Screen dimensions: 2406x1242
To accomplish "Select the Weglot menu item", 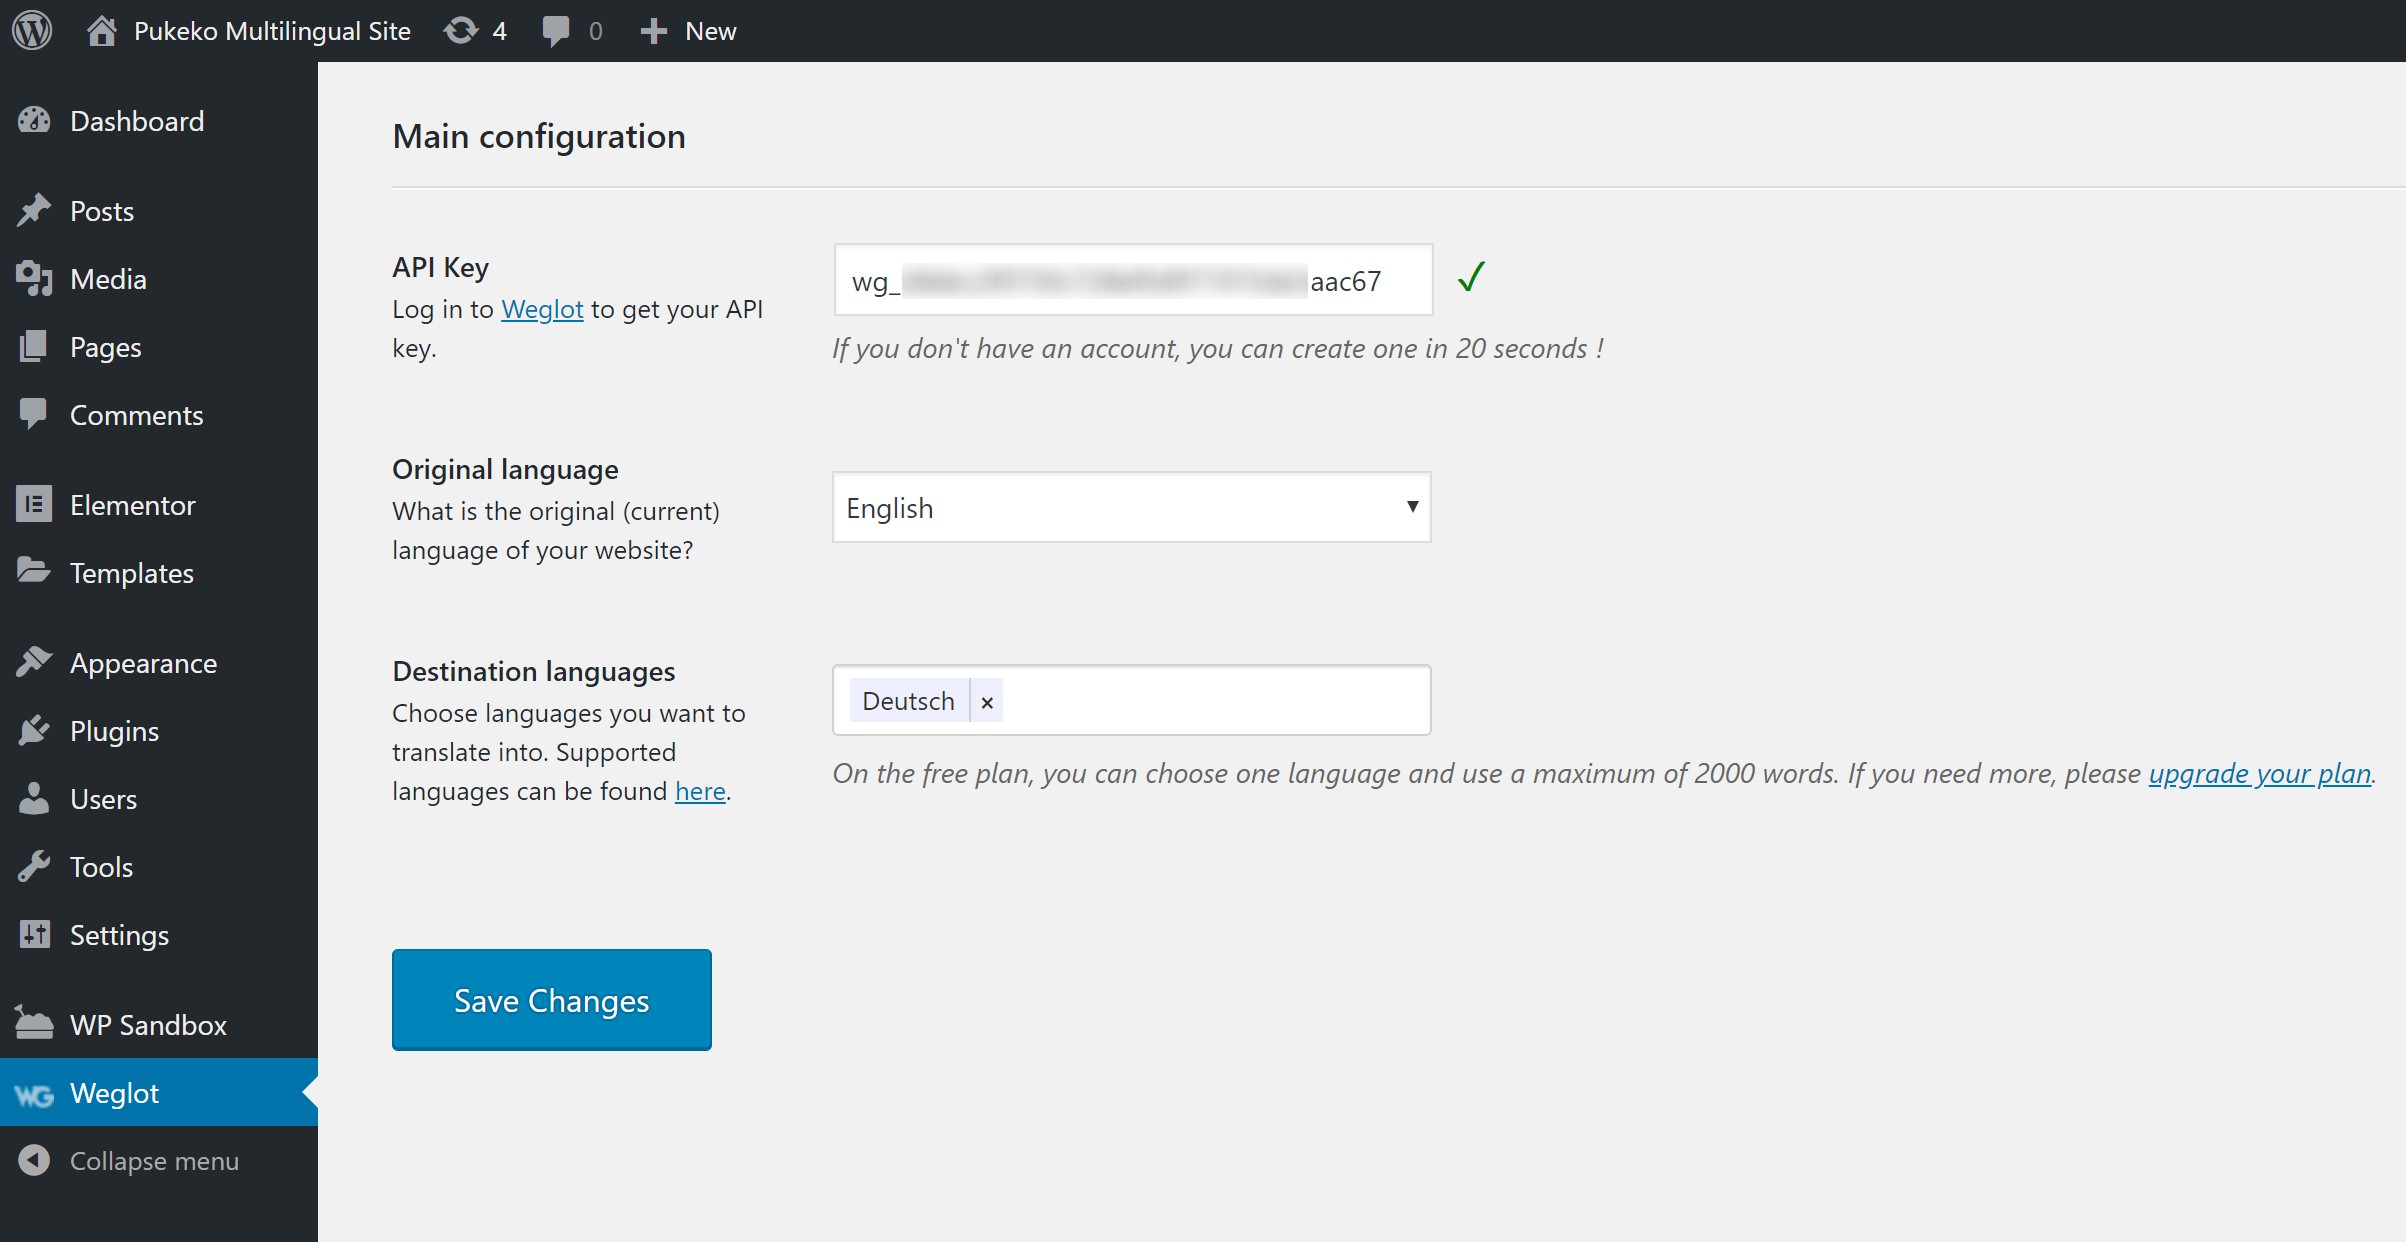I will tap(159, 1093).
